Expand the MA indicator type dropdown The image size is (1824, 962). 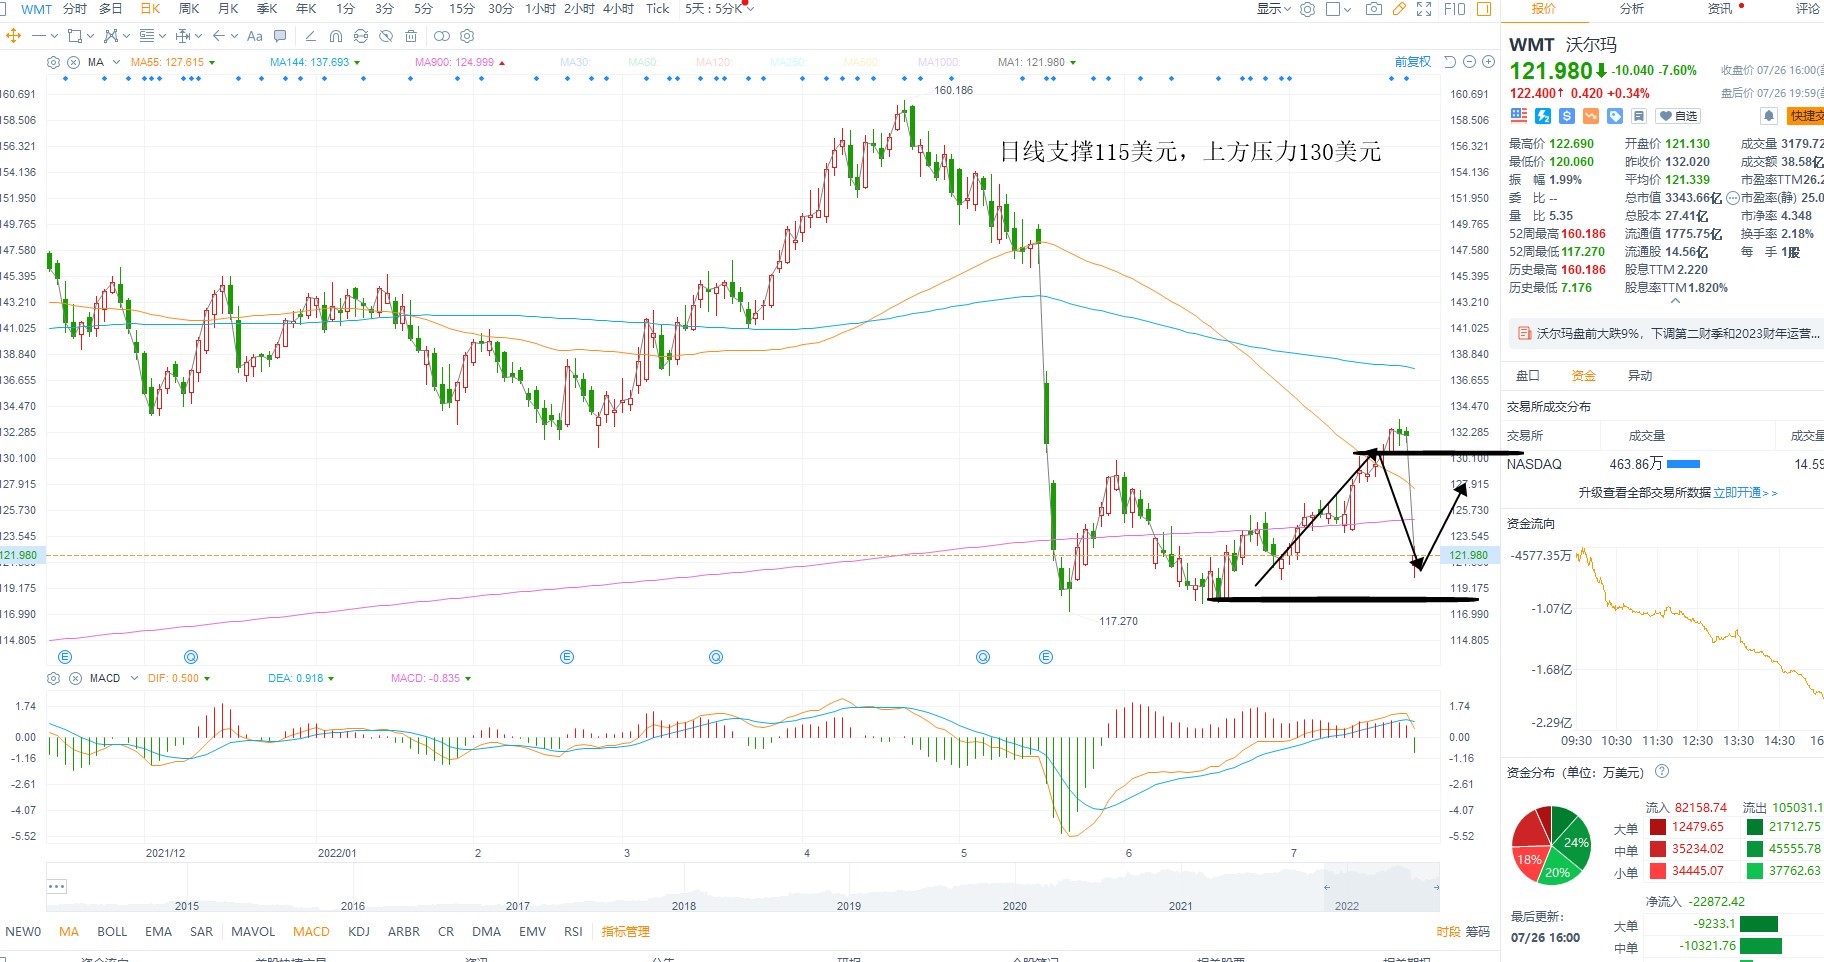[x=114, y=62]
